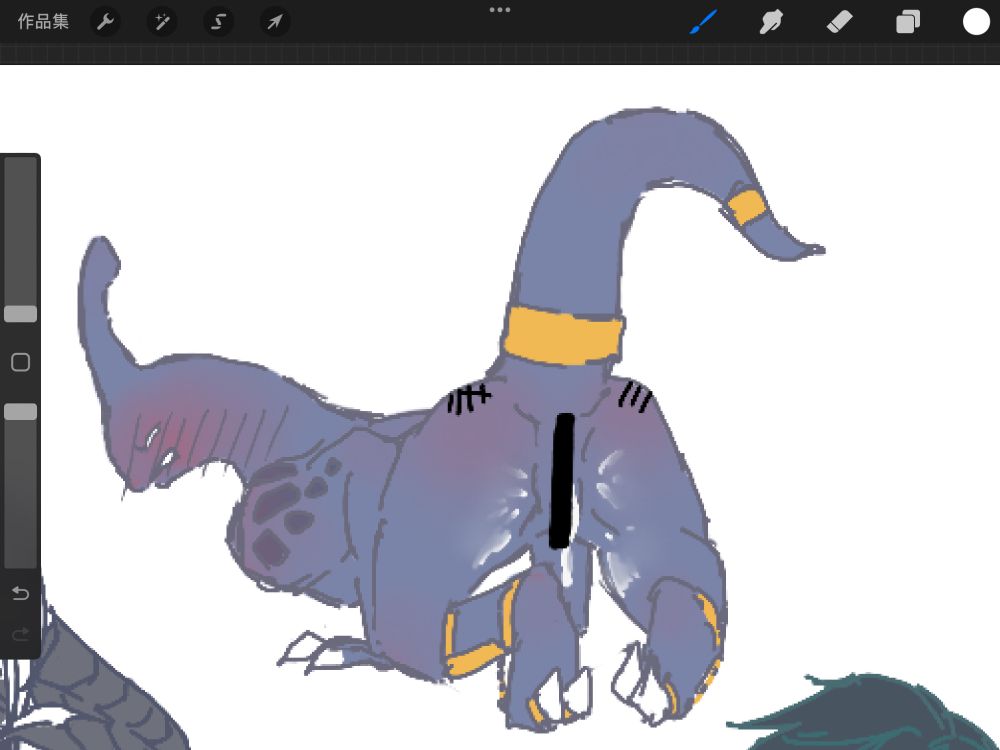The height and width of the screenshot is (750, 1000).
Task: Redo the last undone stroke
Action: click(20, 634)
